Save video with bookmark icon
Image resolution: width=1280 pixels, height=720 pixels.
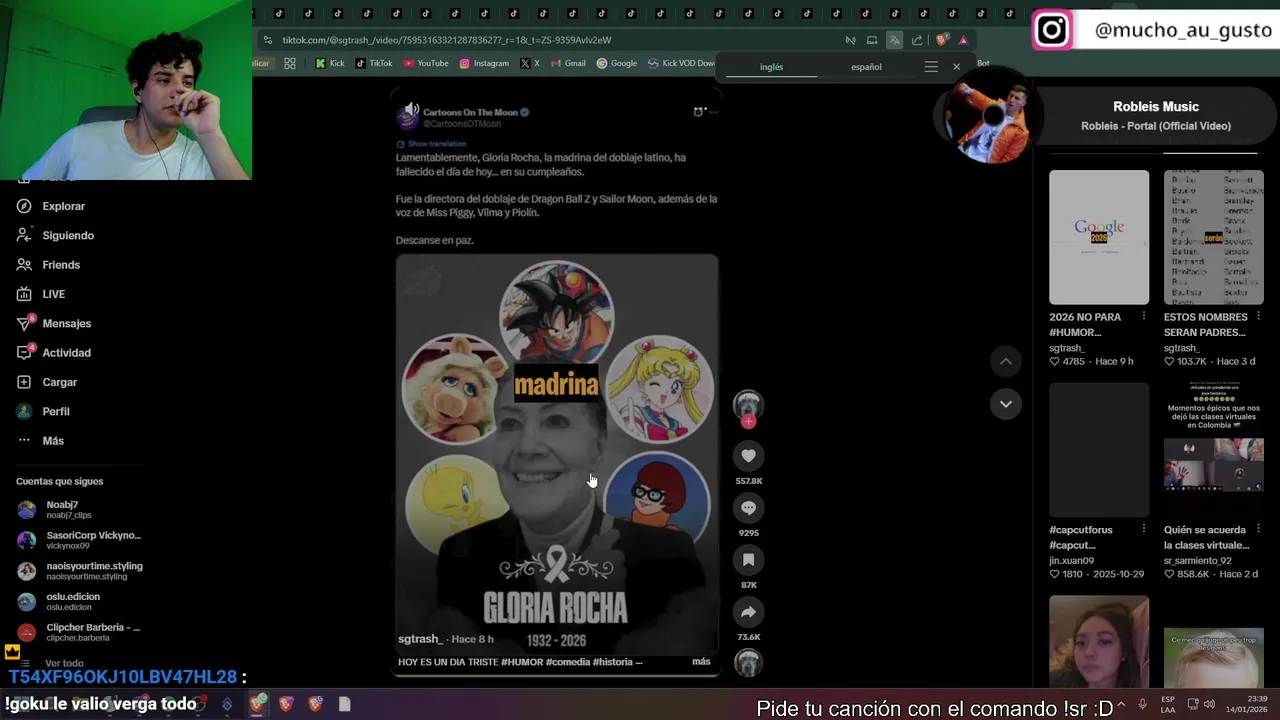click(748, 560)
